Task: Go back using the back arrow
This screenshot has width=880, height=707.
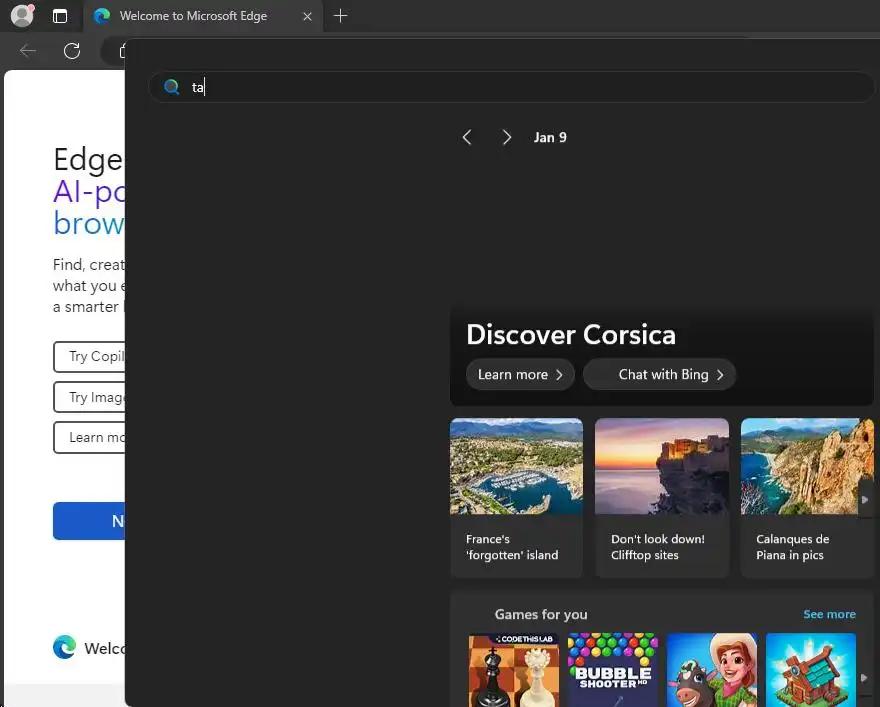Action: [28, 51]
